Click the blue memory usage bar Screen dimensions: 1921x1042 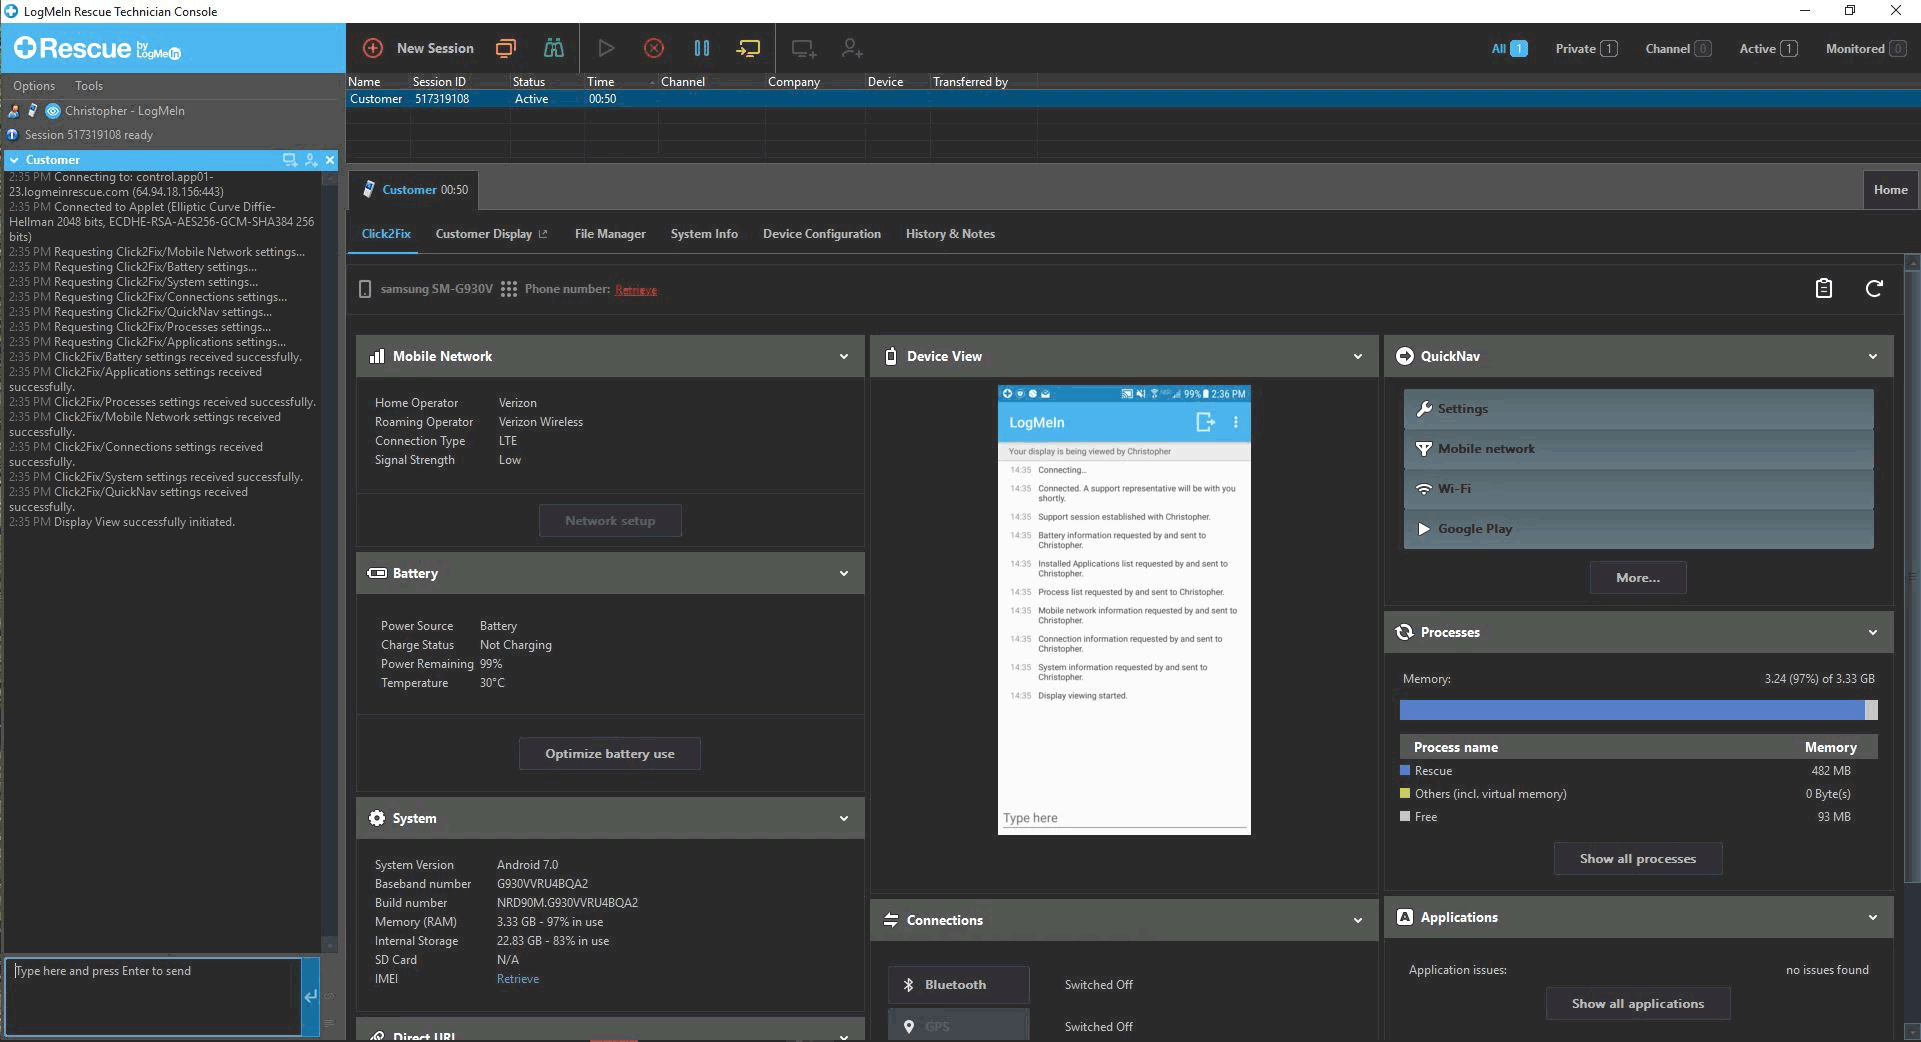(1631, 710)
